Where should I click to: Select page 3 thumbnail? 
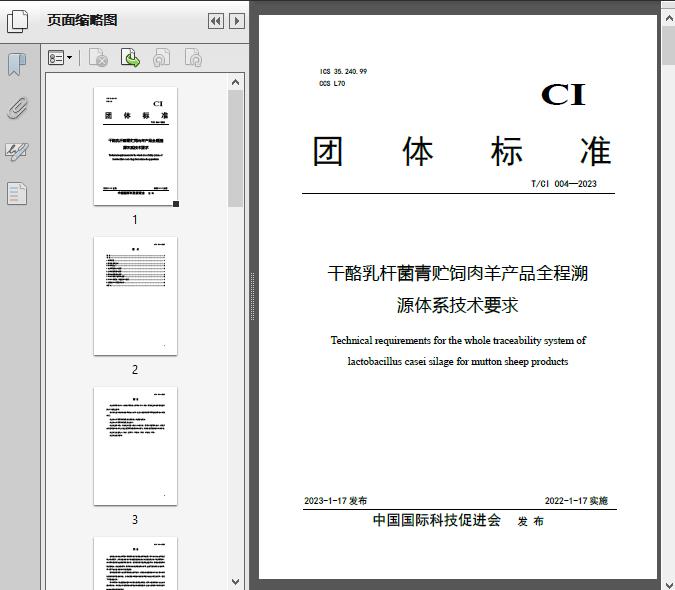tap(135, 446)
